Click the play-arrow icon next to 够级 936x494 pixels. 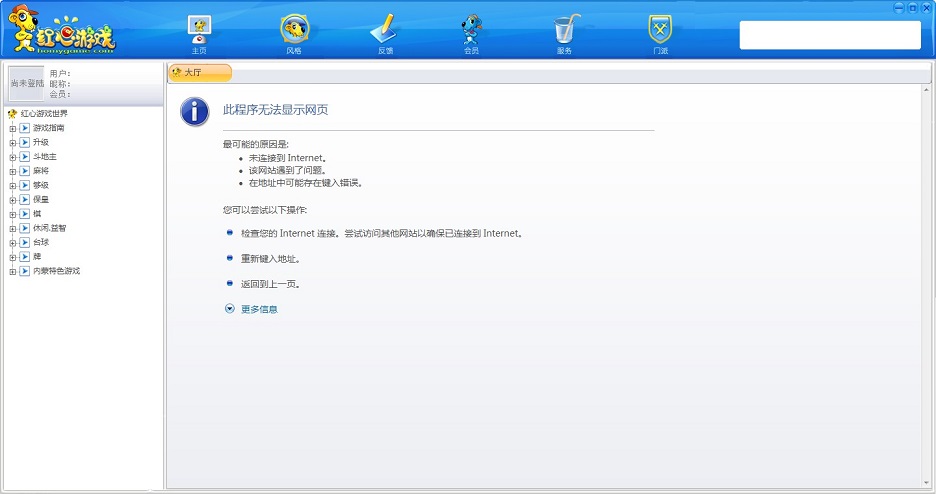pos(24,185)
